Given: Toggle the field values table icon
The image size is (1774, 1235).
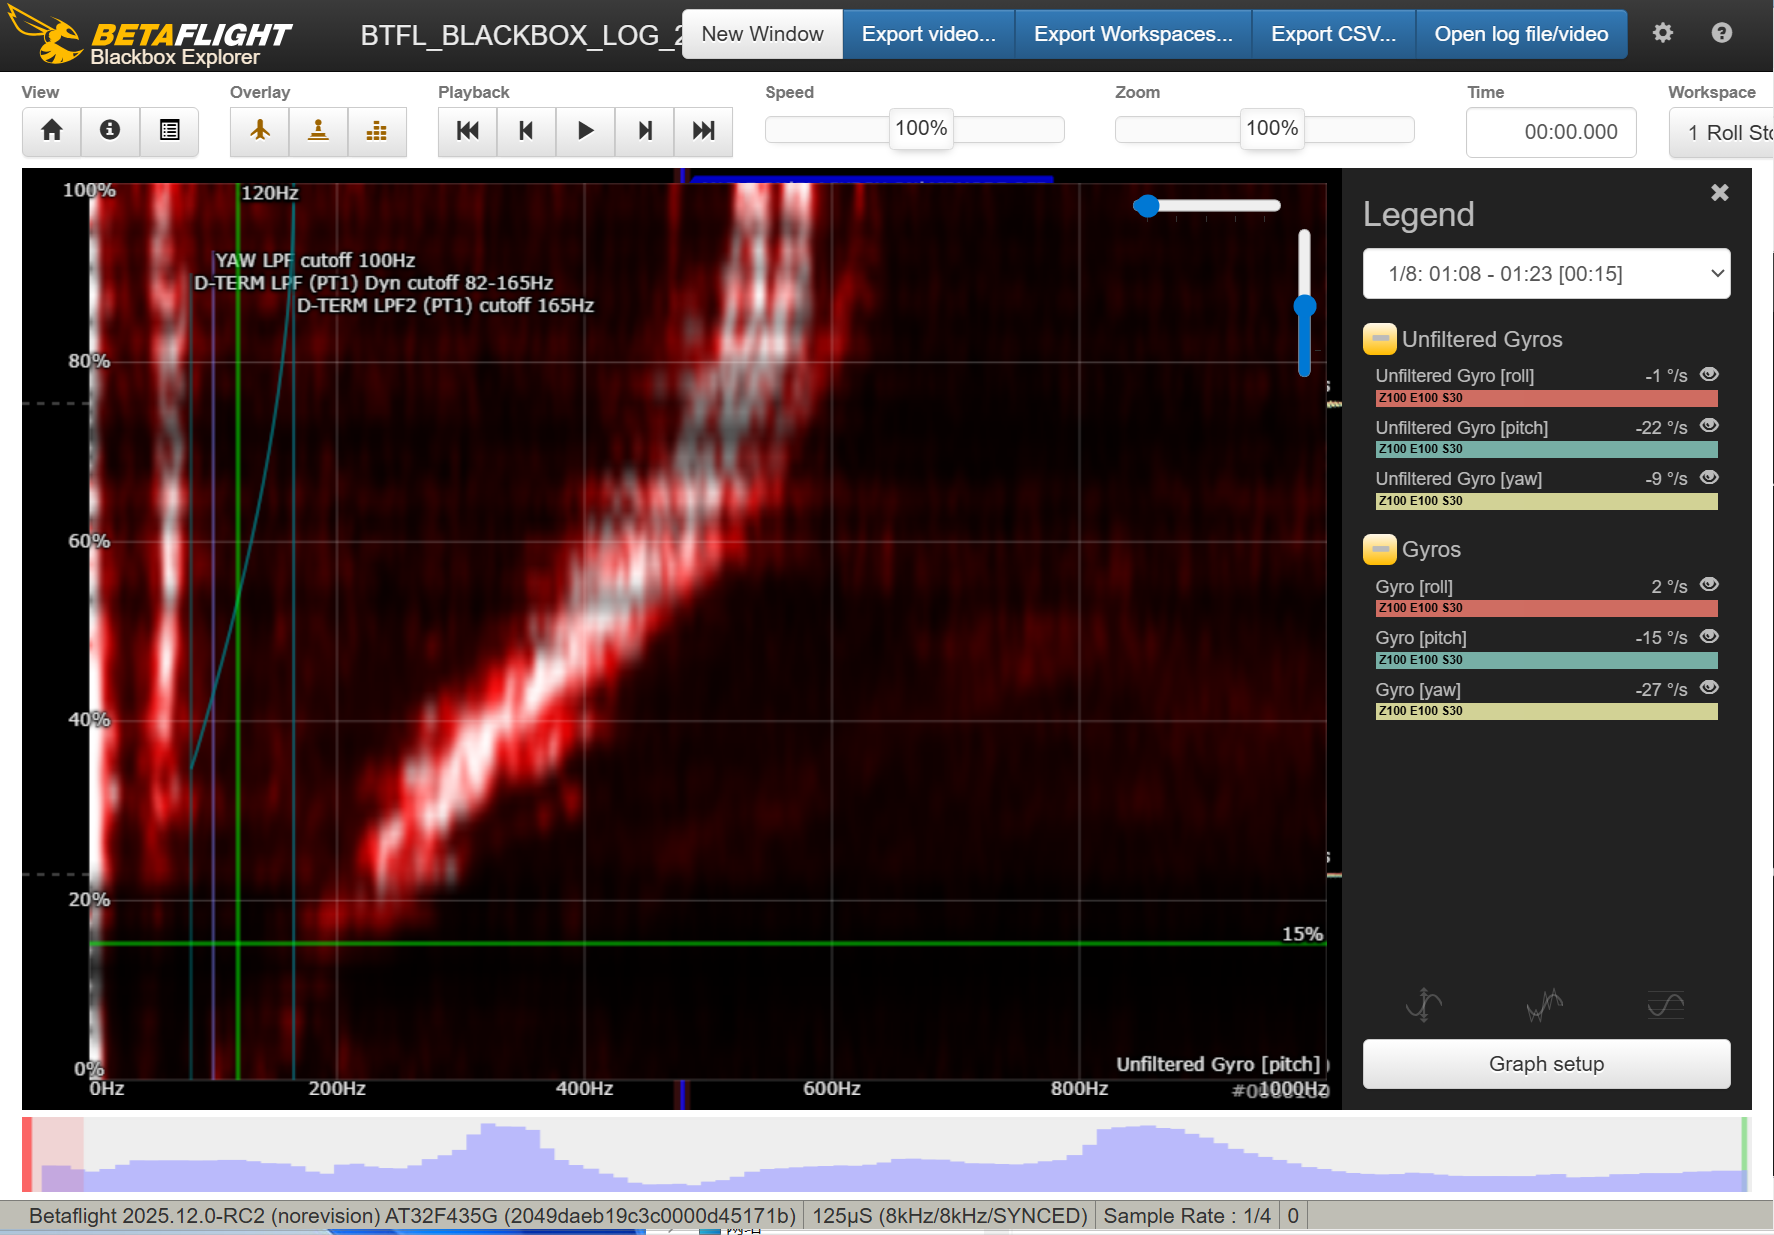Looking at the screenshot, I should (169, 131).
